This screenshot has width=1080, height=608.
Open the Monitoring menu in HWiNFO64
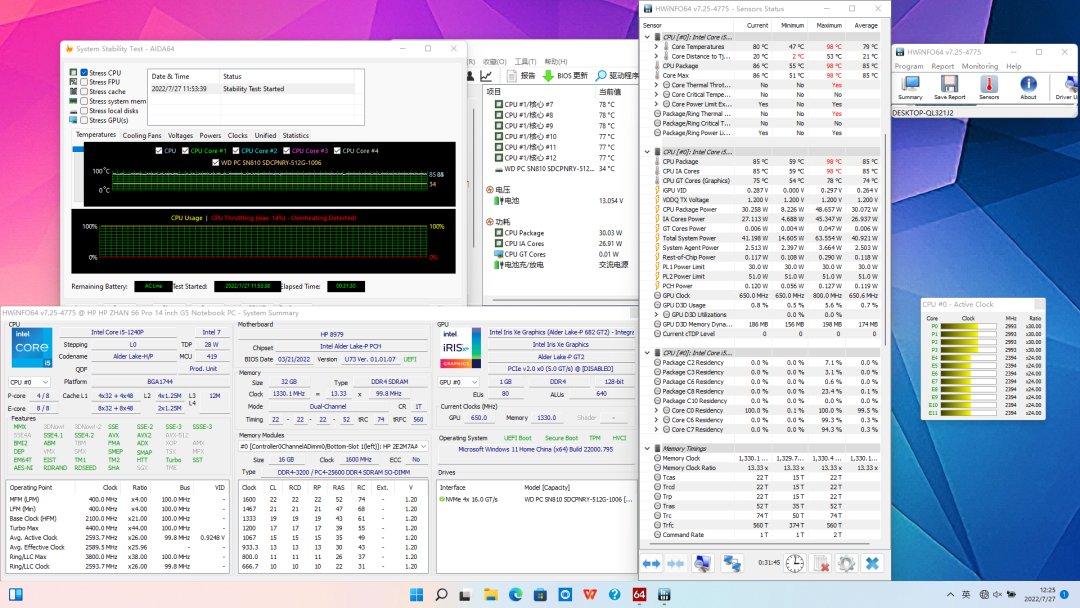[979, 66]
